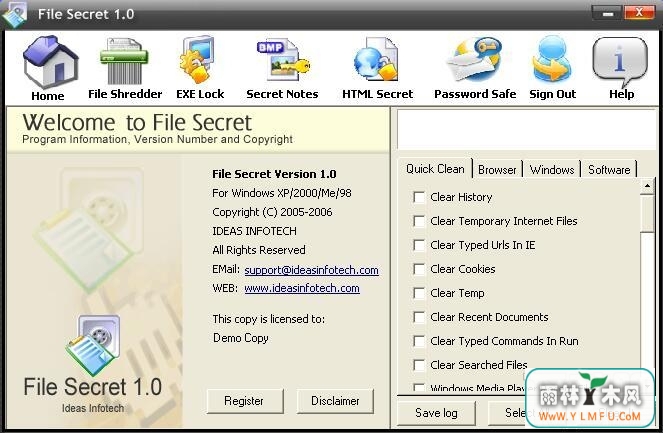Click the checklist scrollbar thumb
This screenshot has height=433, width=663.
click(647, 213)
